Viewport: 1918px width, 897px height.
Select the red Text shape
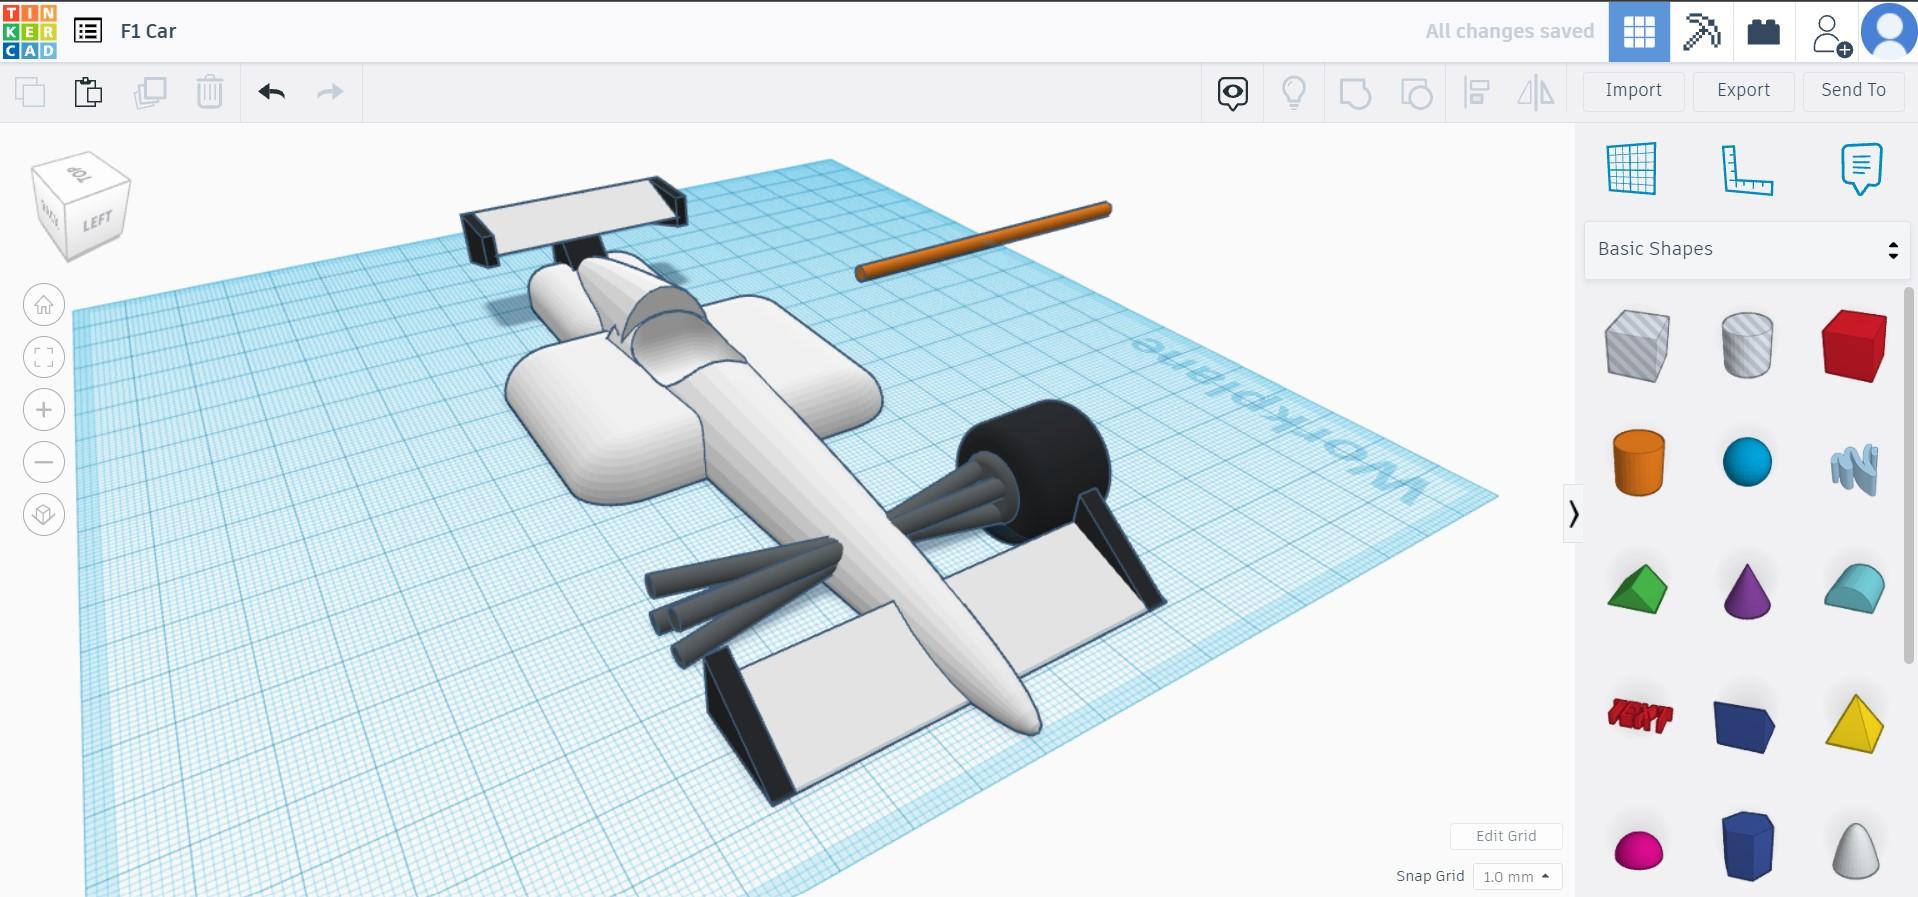click(x=1639, y=716)
